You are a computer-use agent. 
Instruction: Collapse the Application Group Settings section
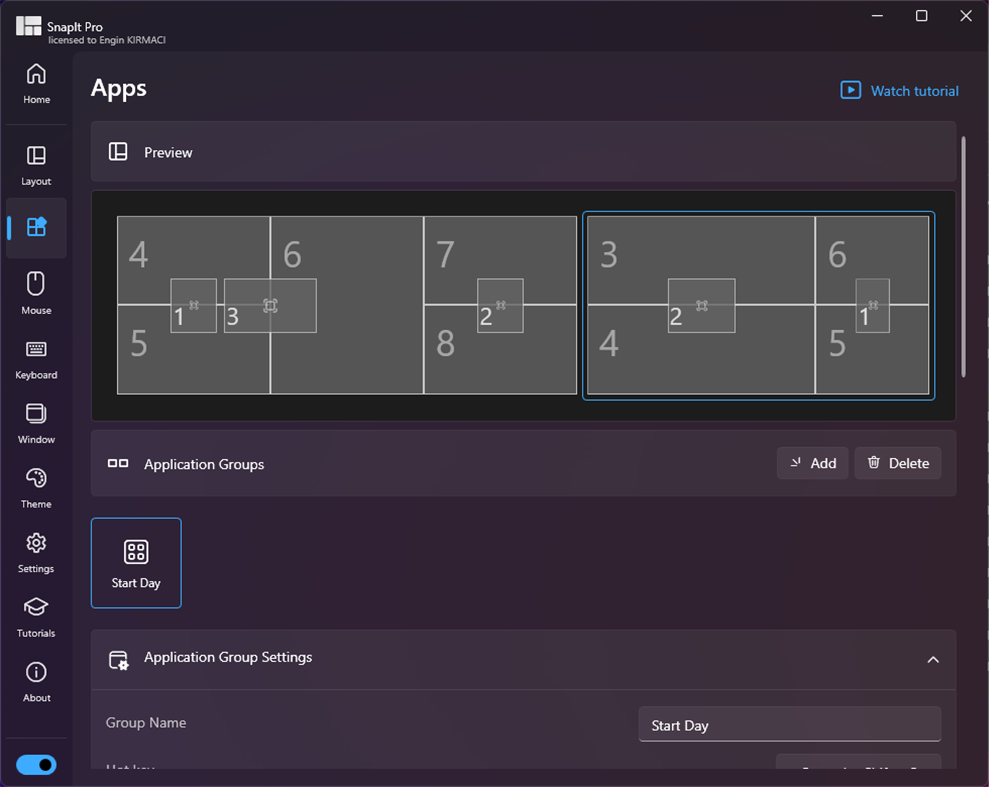click(933, 660)
